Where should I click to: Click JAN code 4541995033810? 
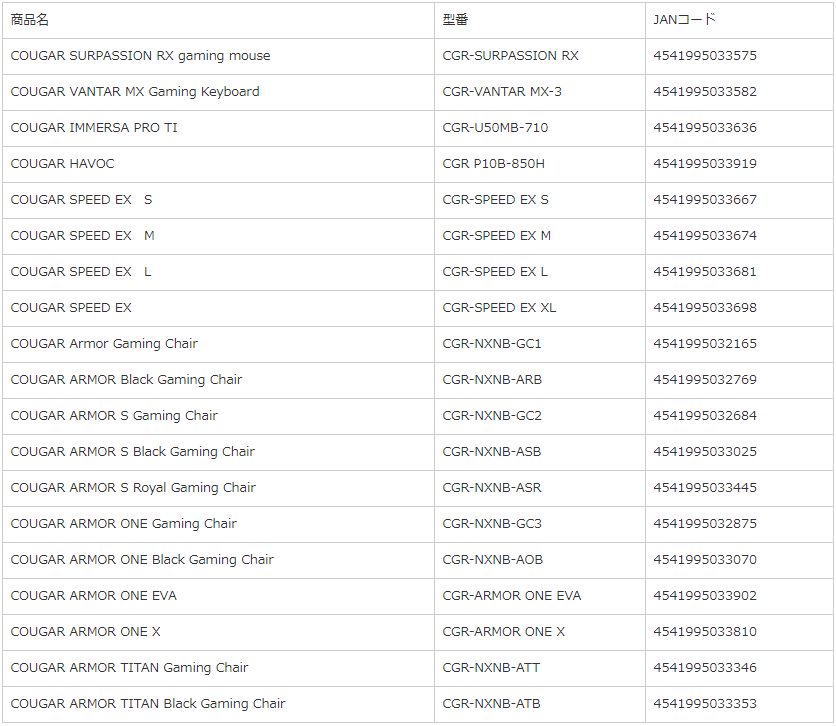[705, 632]
